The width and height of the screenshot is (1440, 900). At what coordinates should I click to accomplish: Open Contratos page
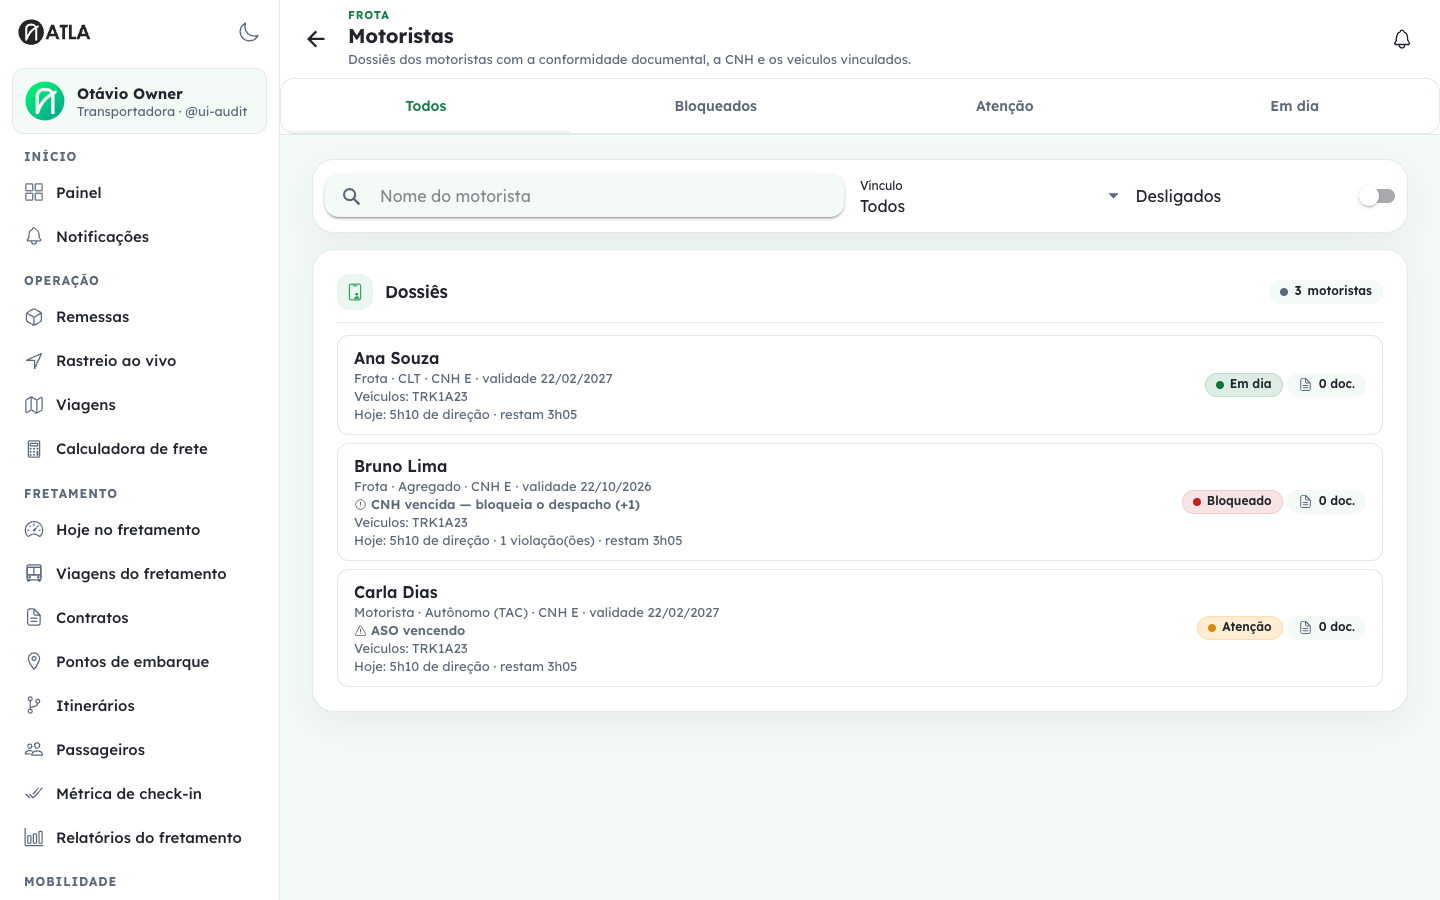(139, 618)
